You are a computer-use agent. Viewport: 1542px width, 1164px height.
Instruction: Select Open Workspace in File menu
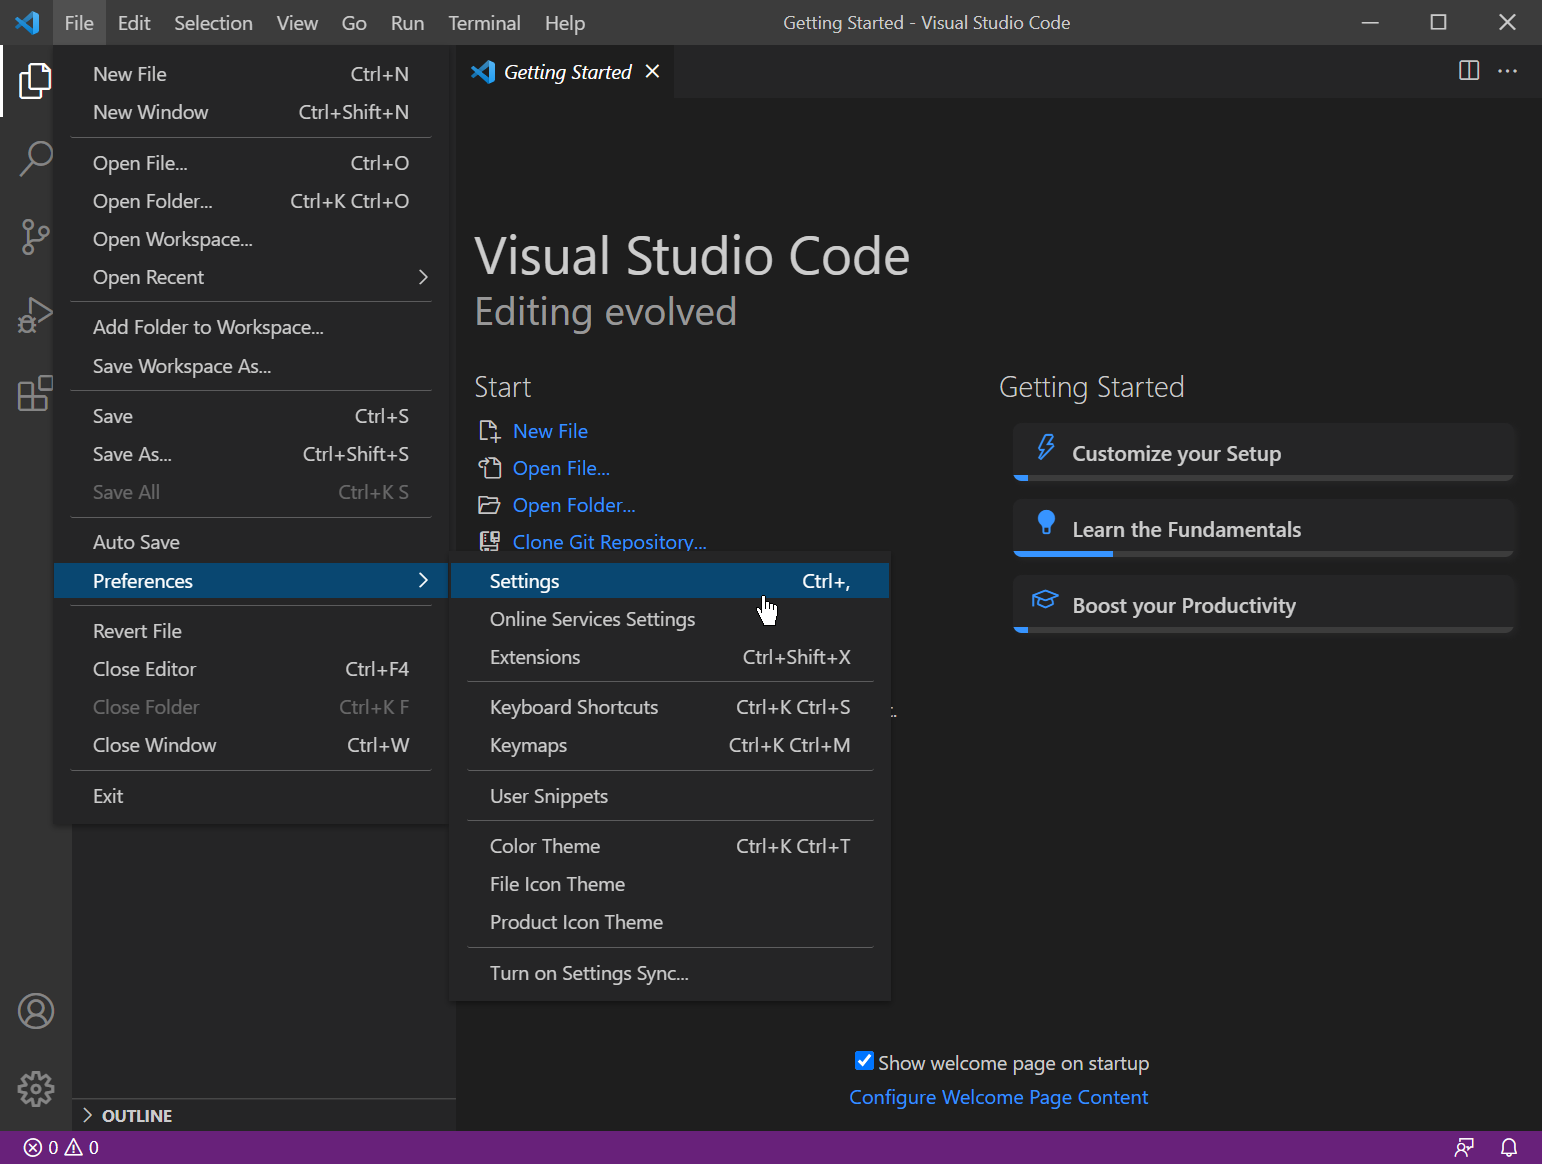[x=250, y=239]
